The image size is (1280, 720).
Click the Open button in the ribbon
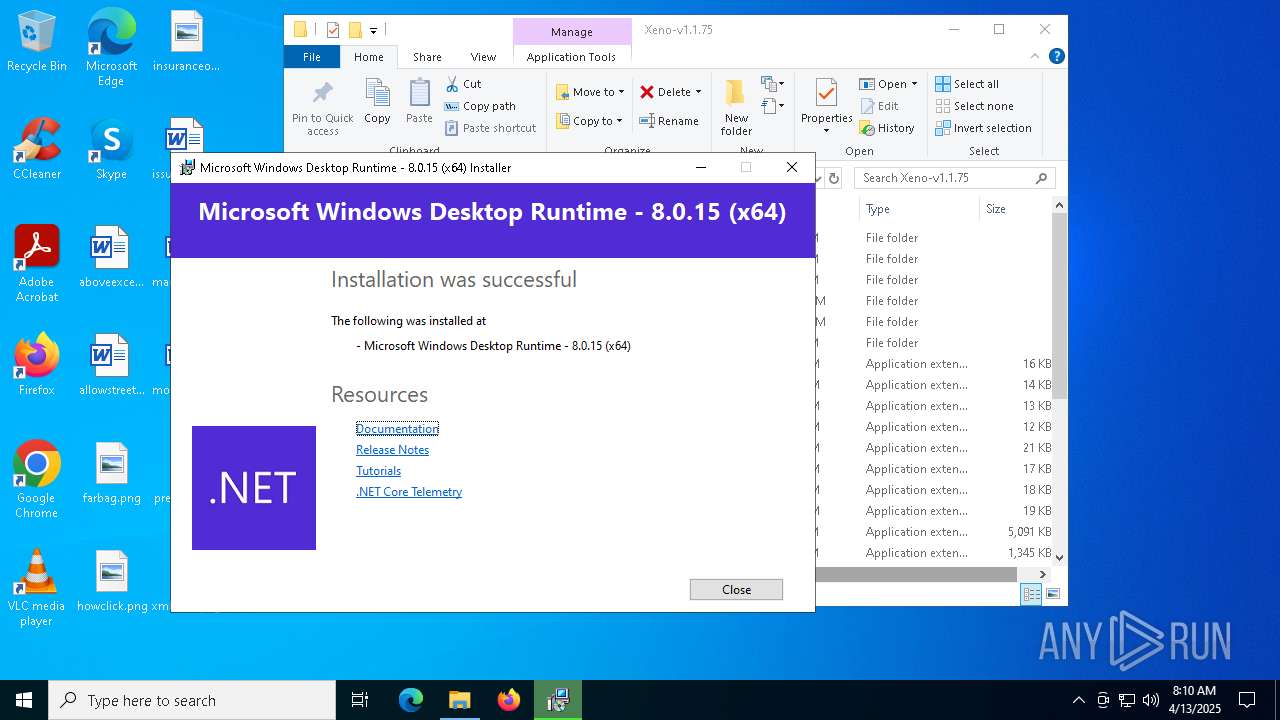click(x=883, y=84)
